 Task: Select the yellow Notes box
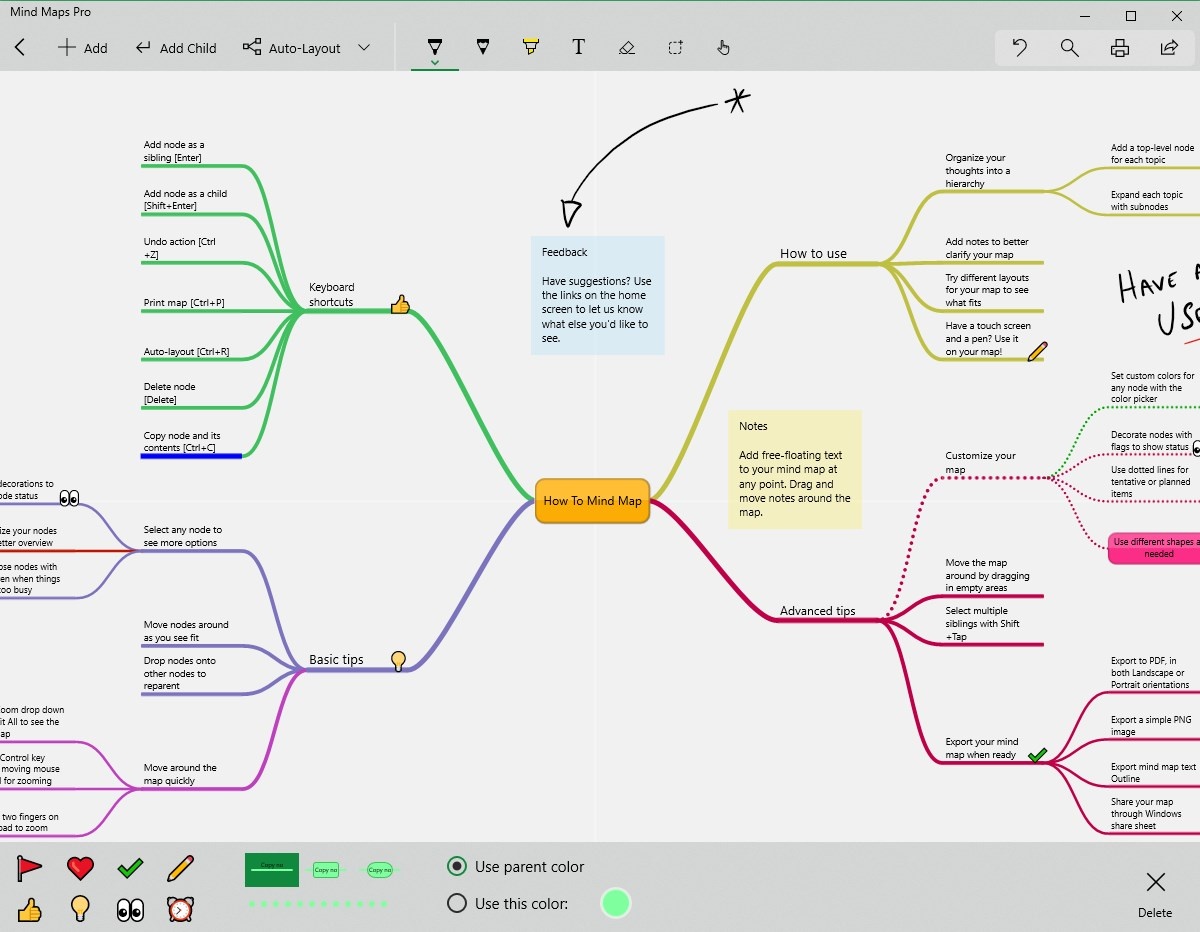(x=794, y=469)
